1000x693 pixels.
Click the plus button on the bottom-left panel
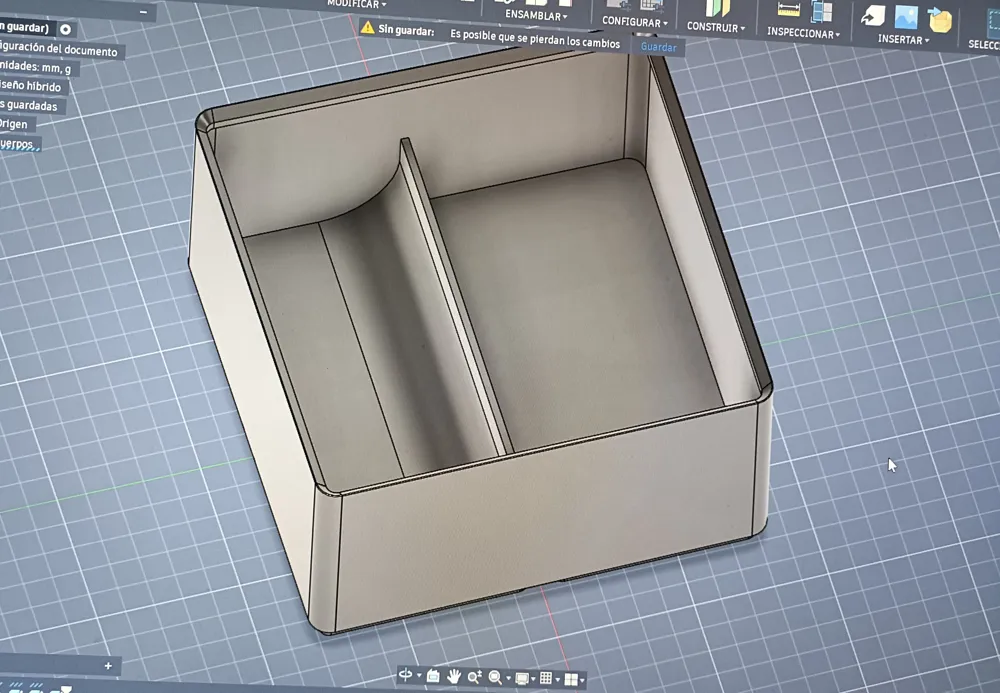click(x=108, y=666)
